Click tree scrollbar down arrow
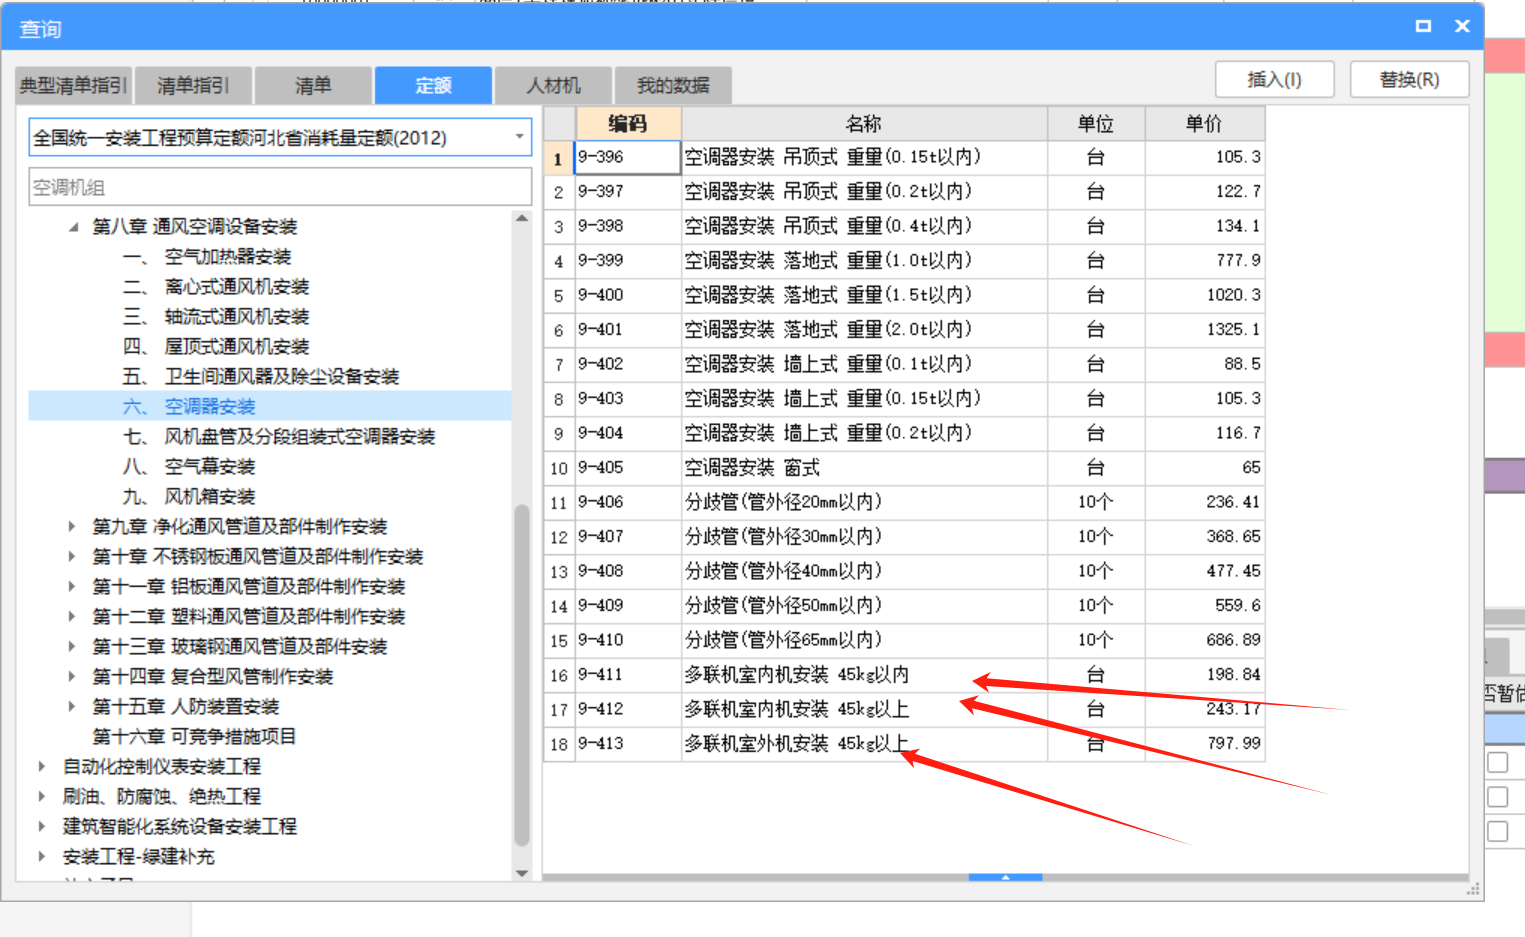Image resolution: width=1525 pixels, height=937 pixels. pyautogui.click(x=521, y=873)
